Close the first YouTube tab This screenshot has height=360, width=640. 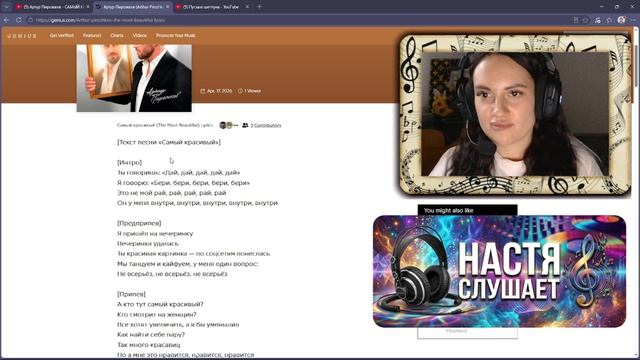click(87, 7)
